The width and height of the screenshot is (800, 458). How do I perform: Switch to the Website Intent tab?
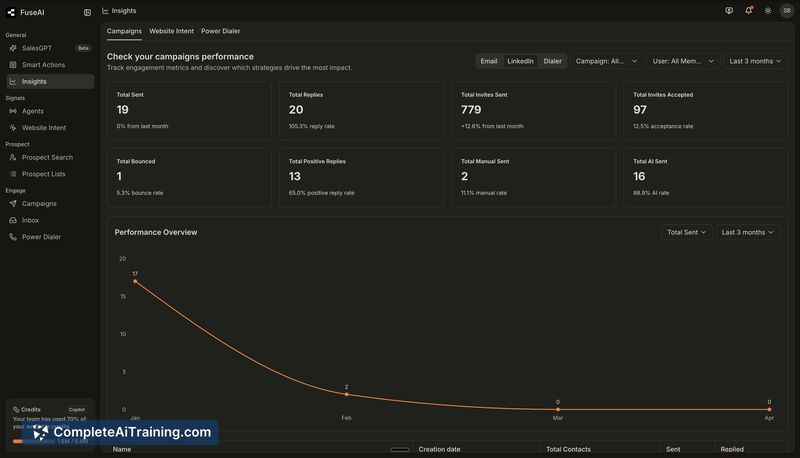point(171,31)
